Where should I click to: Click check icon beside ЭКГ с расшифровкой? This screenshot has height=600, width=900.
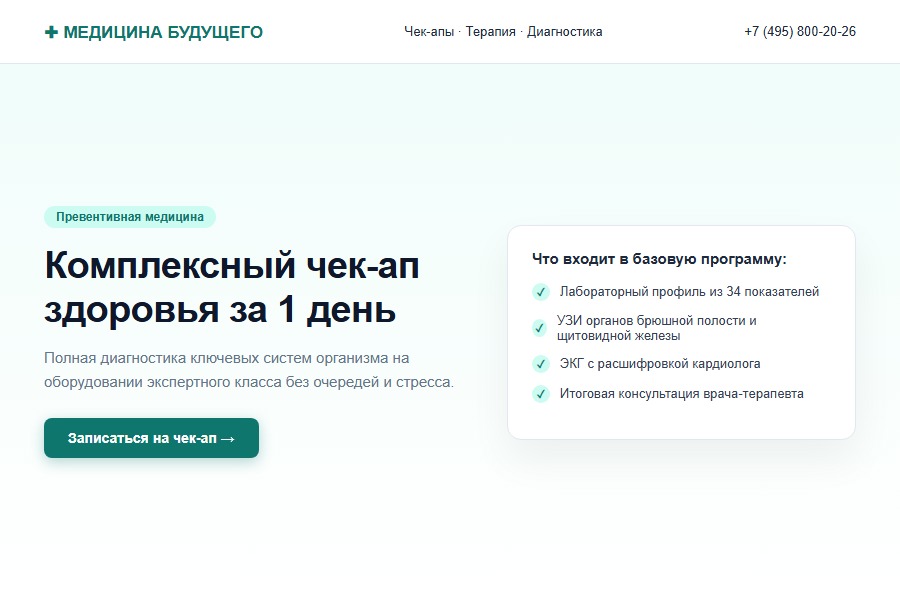[x=541, y=364]
